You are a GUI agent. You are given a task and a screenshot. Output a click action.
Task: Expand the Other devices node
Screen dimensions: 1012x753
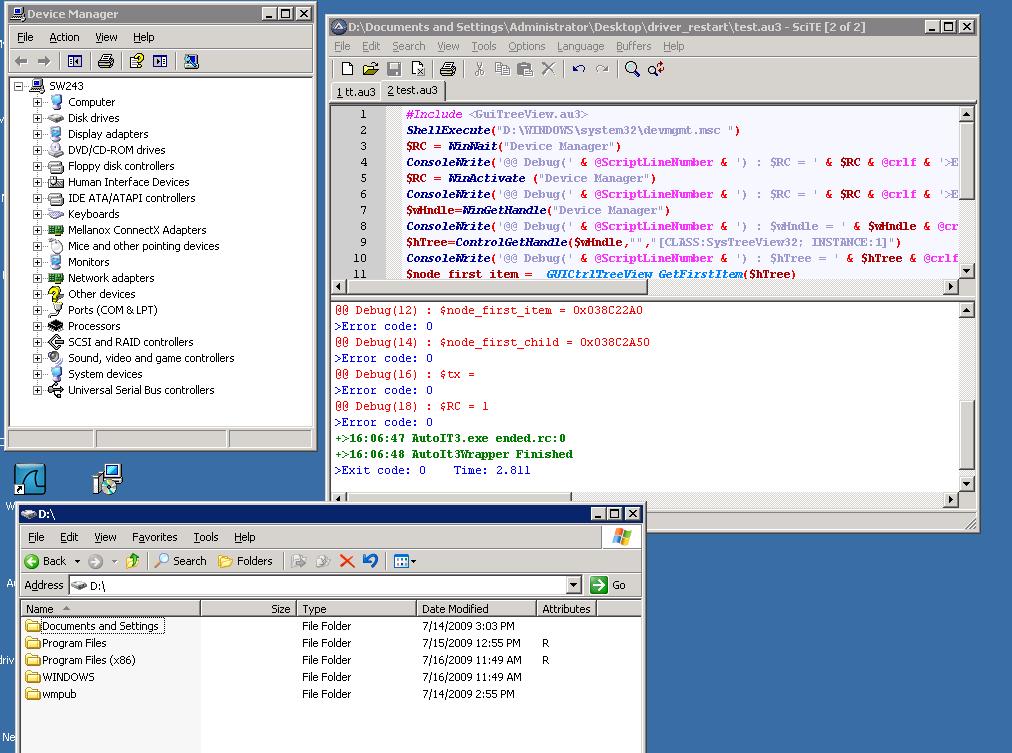pos(37,294)
